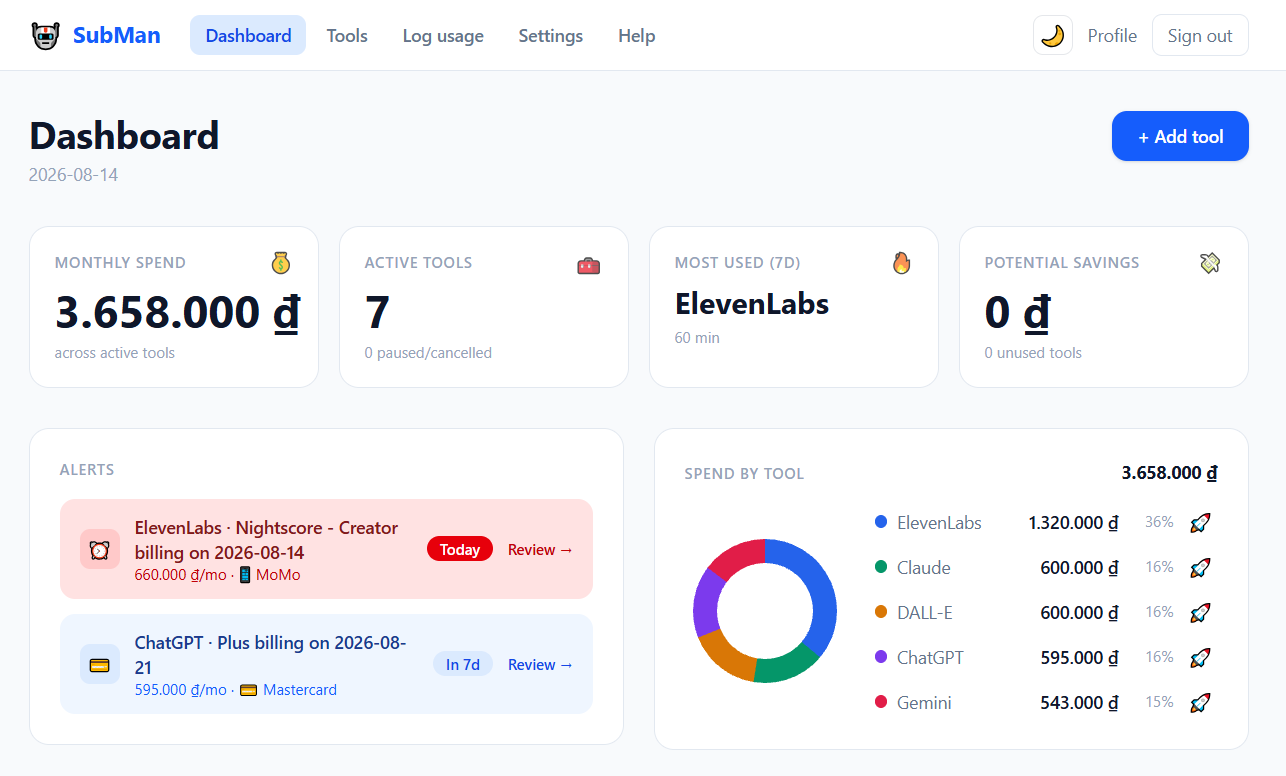
Task: Open the Log usage tab
Action: 443,36
